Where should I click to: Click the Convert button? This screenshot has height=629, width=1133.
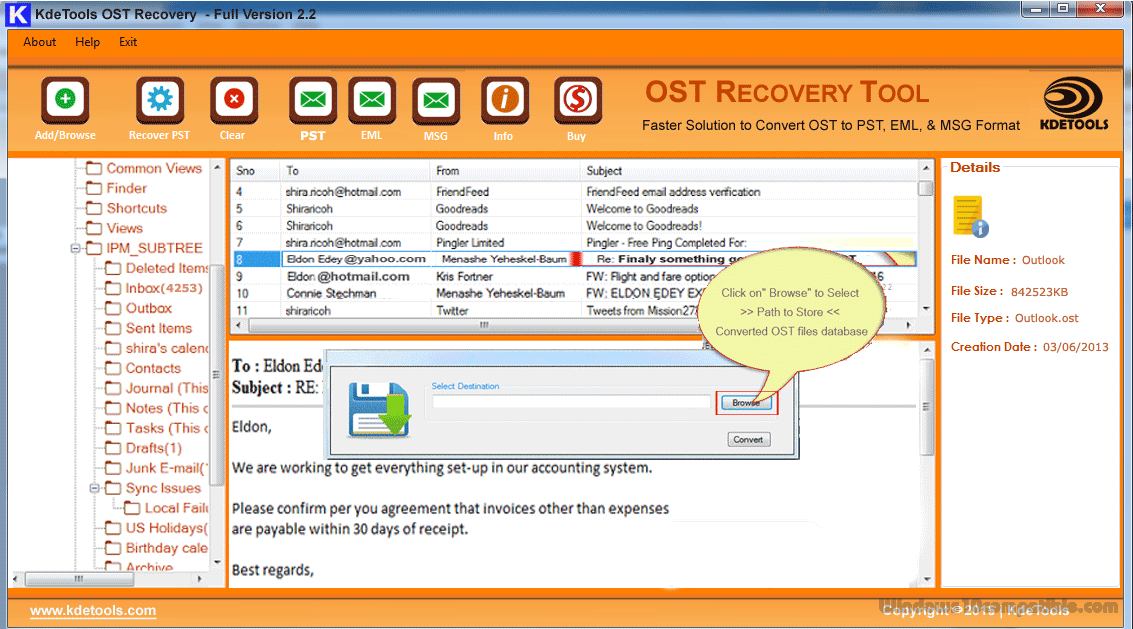pyautogui.click(x=748, y=440)
